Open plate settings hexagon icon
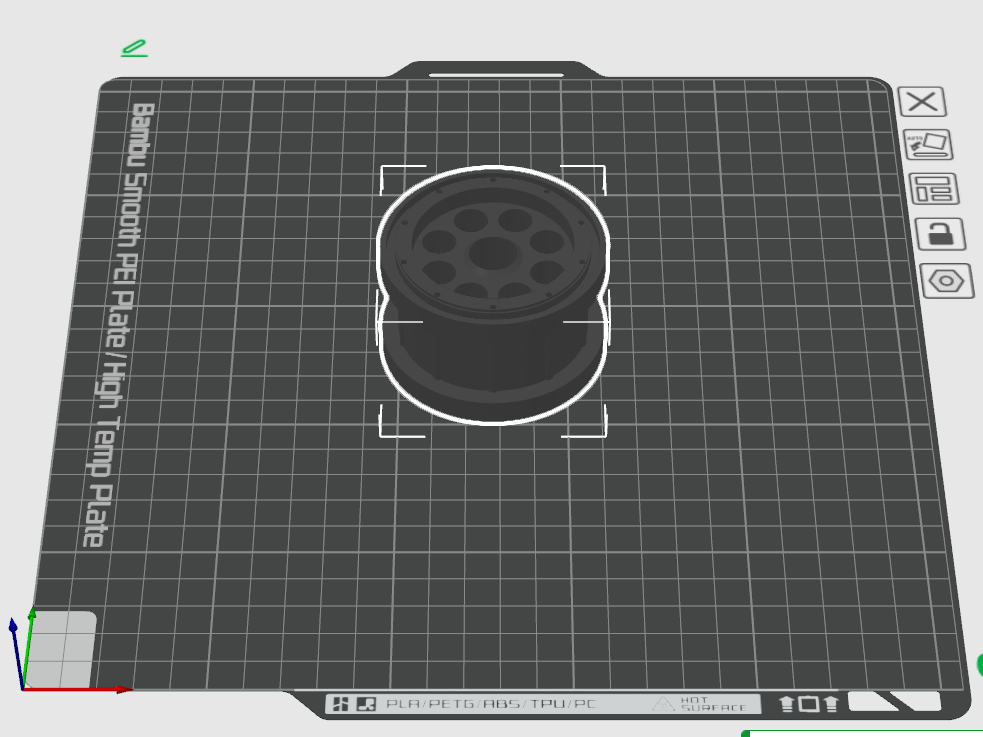This screenshot has width=983, height=737. point(947,281)
